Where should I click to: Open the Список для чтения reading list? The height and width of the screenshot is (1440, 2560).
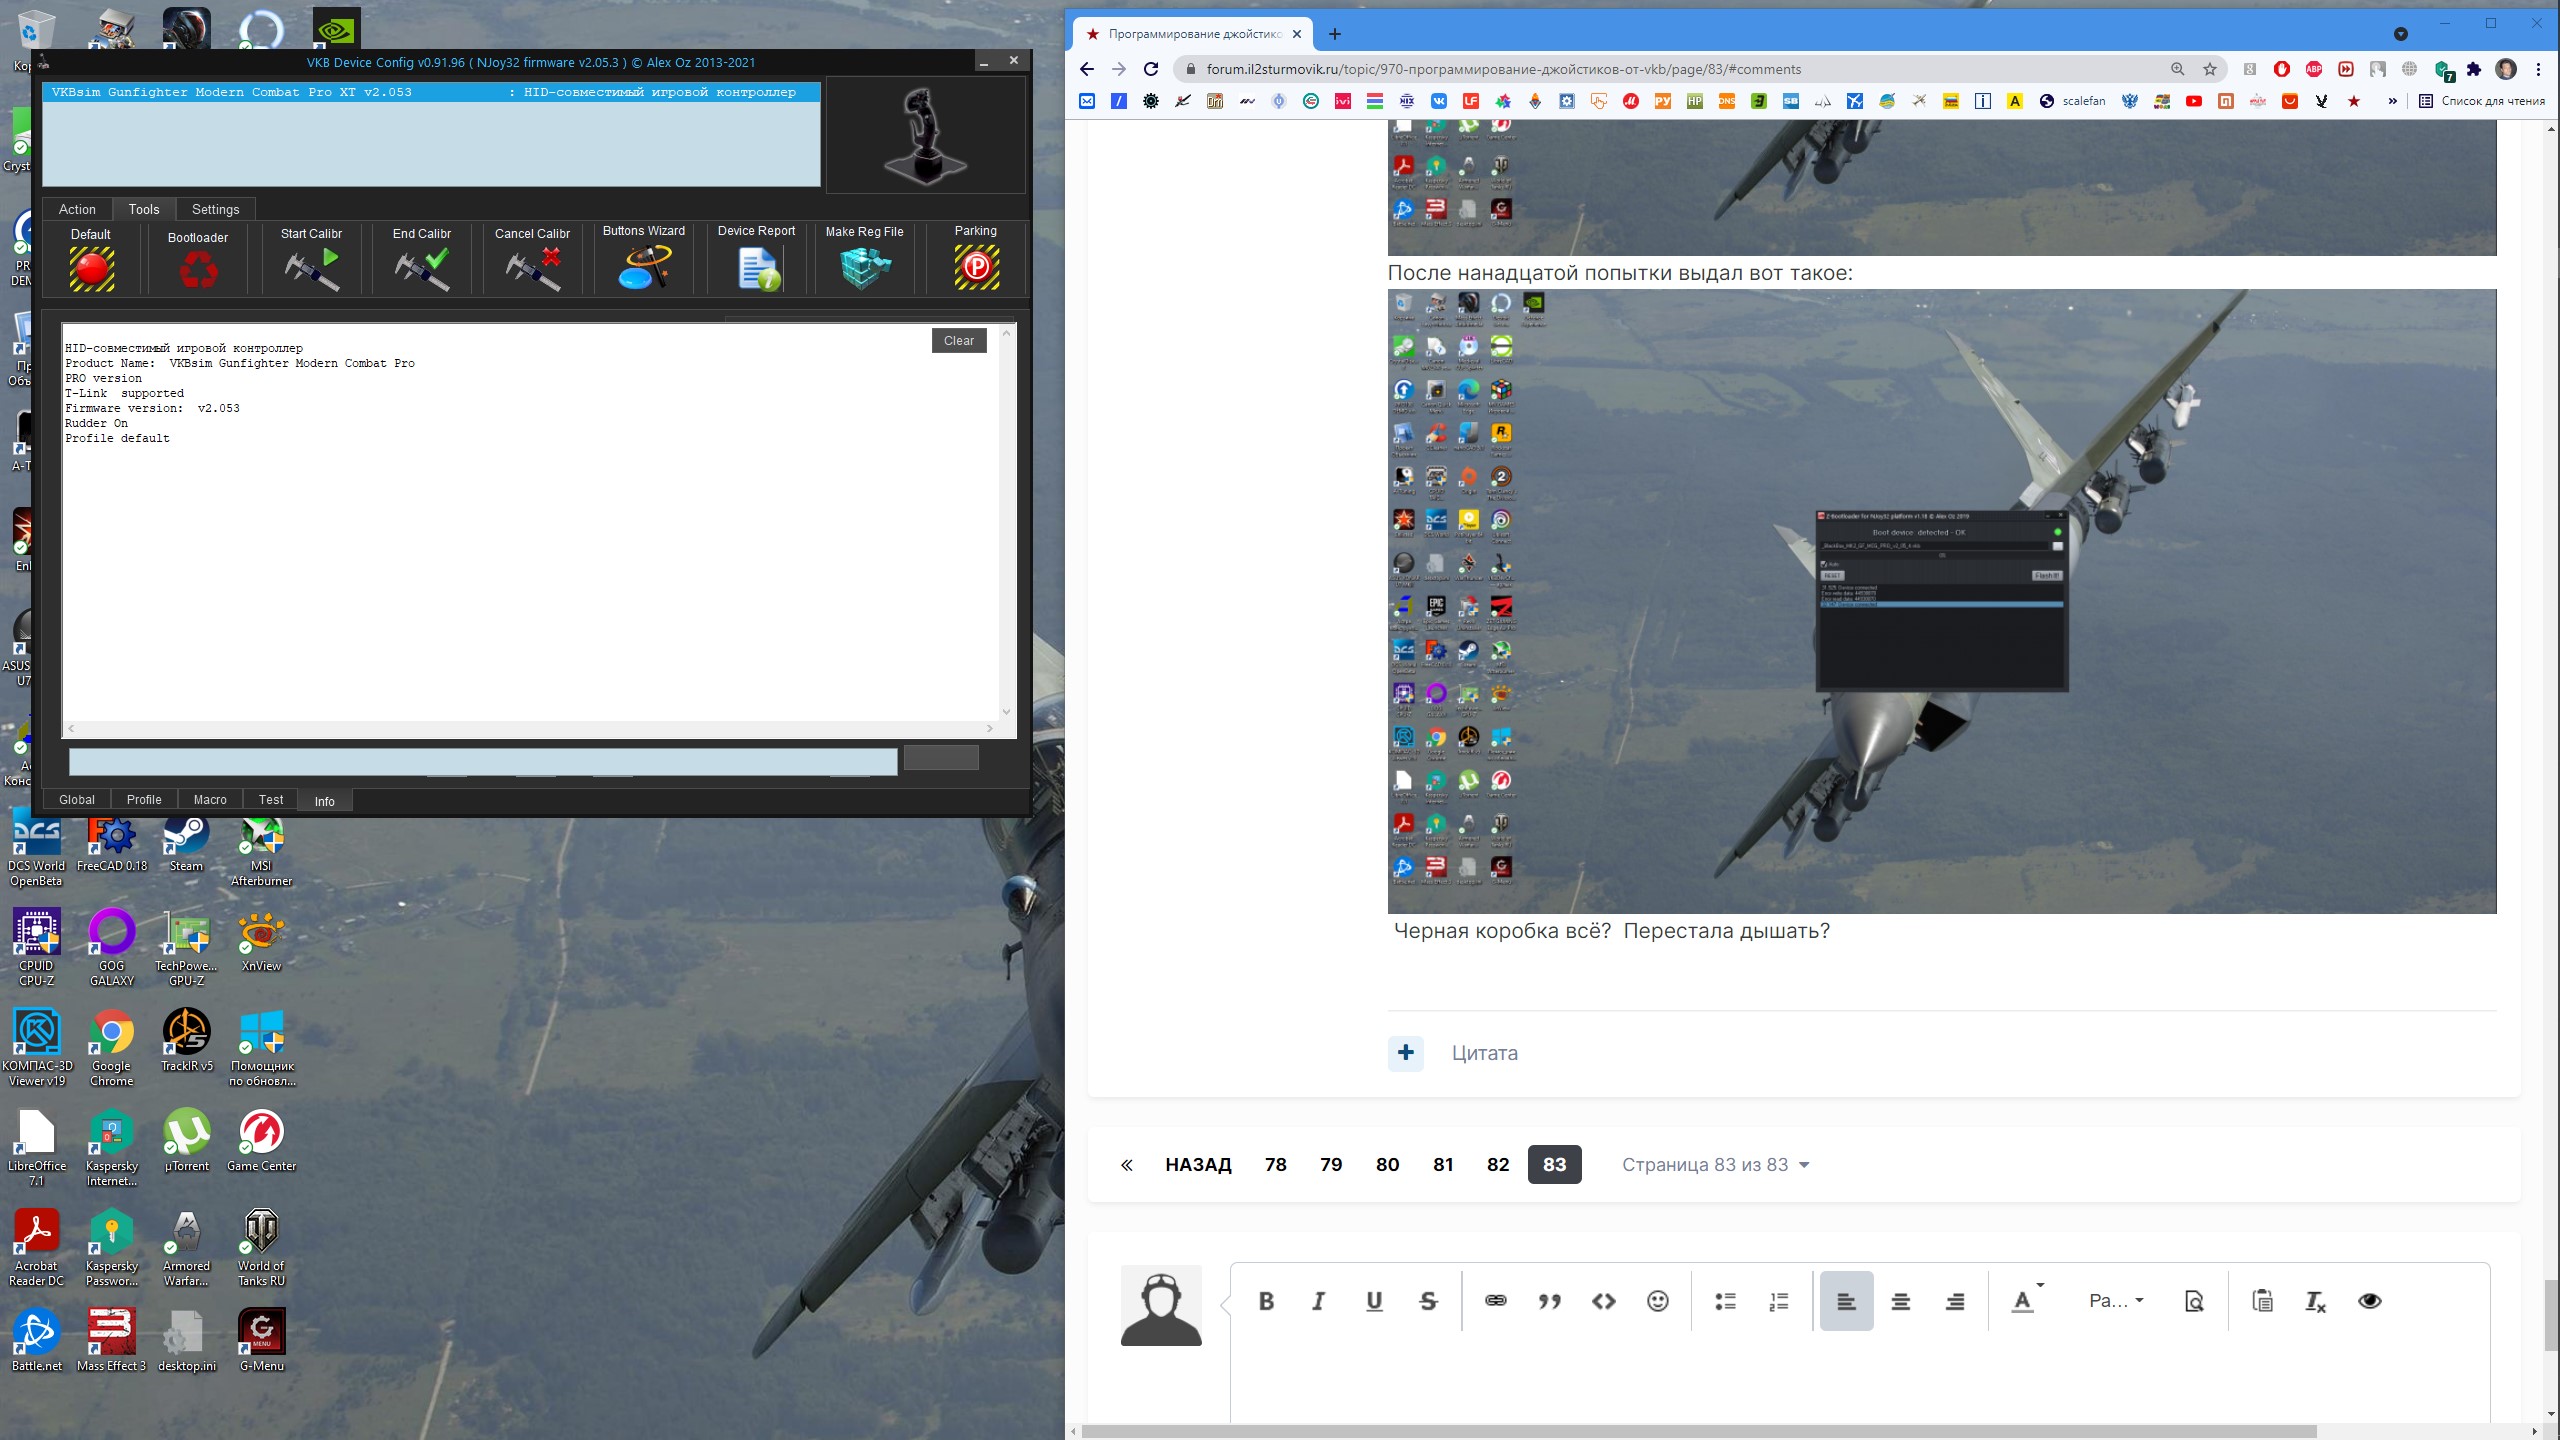click(2482, 101)
